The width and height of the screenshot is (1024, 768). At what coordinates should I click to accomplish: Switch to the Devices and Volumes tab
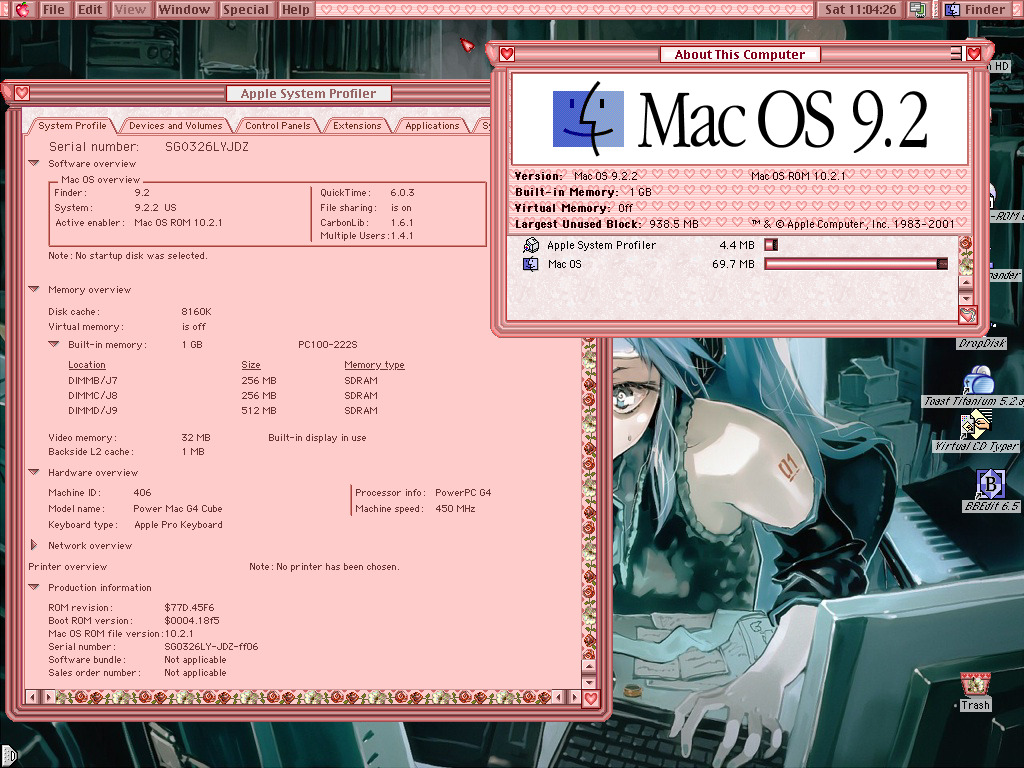(175, 126)
